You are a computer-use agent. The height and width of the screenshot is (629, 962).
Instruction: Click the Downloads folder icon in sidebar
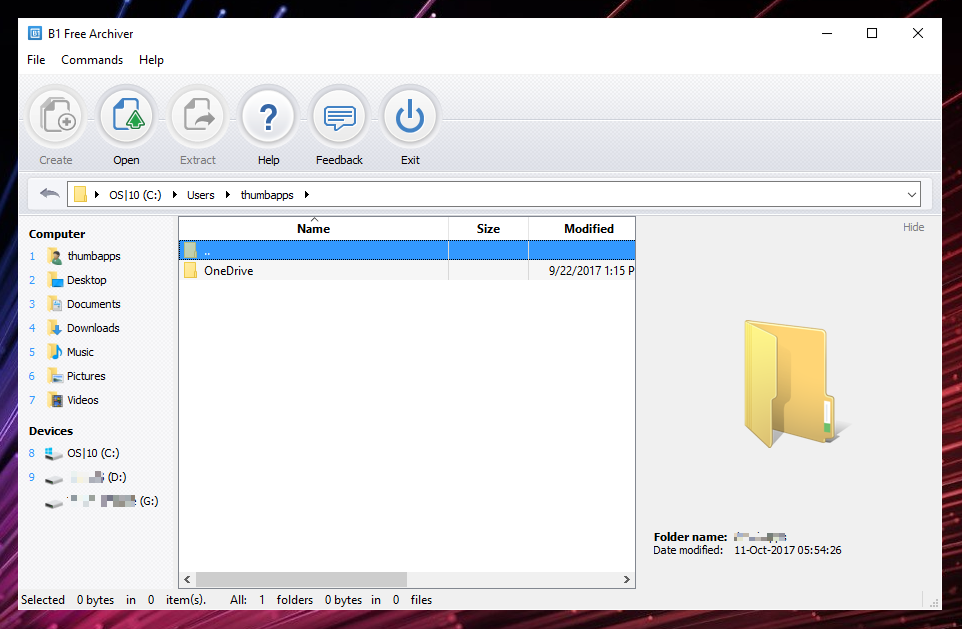coord(55,328)
